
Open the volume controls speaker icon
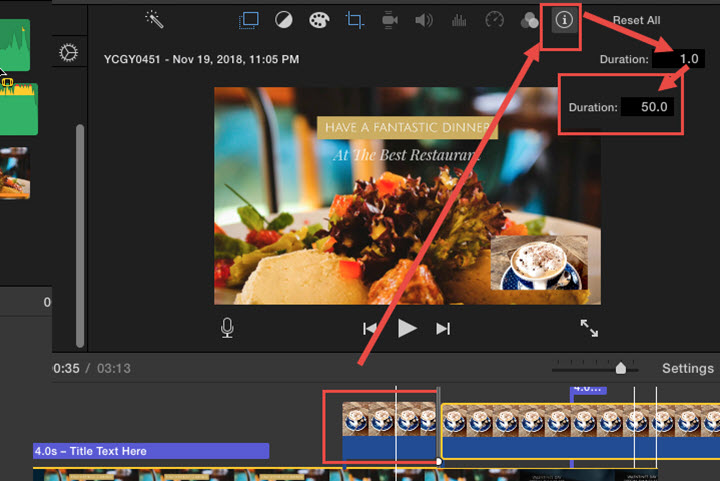pos(424,19)
